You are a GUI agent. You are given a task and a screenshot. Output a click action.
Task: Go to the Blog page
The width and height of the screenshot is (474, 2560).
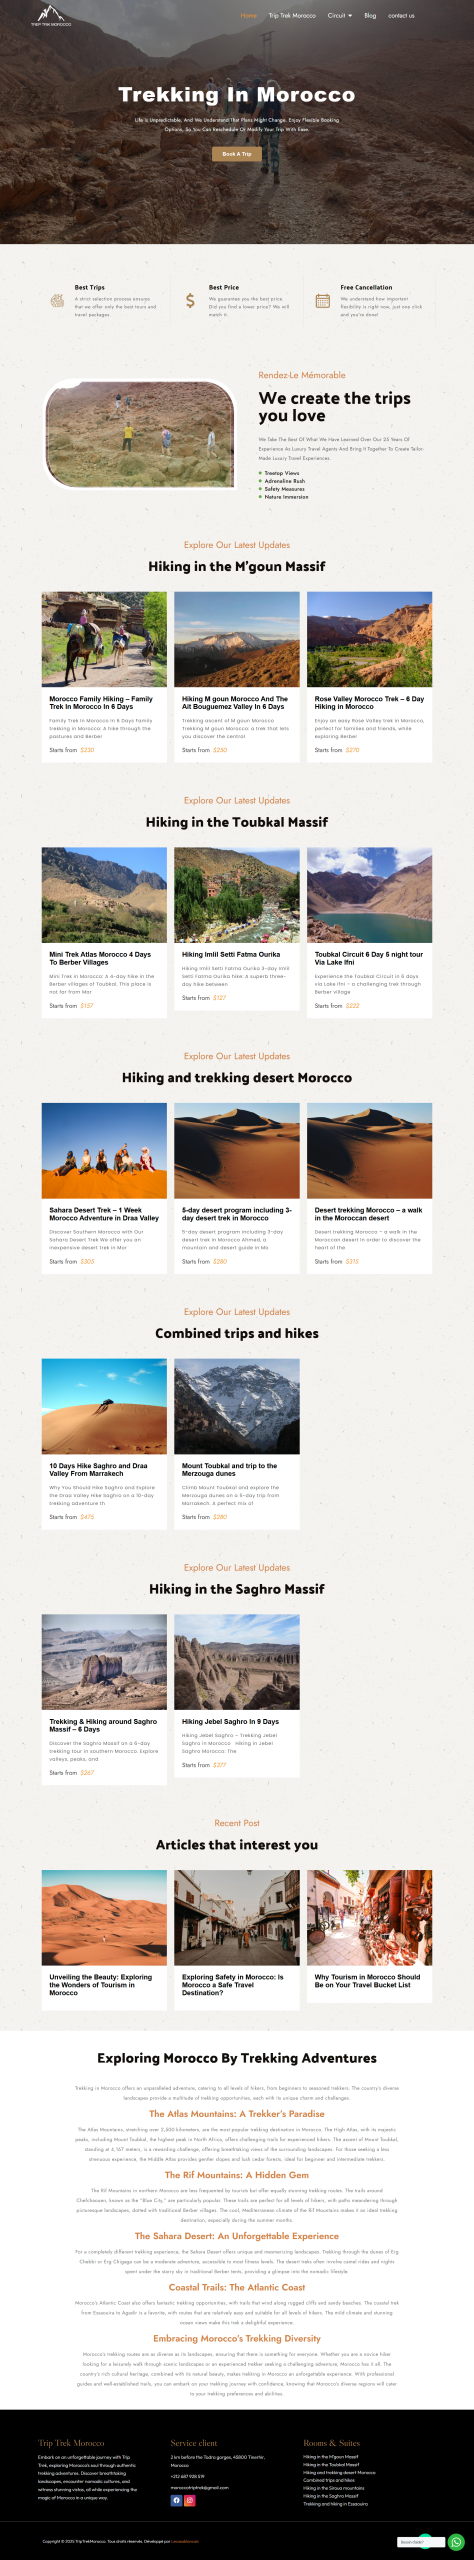(x=370, y=16)
